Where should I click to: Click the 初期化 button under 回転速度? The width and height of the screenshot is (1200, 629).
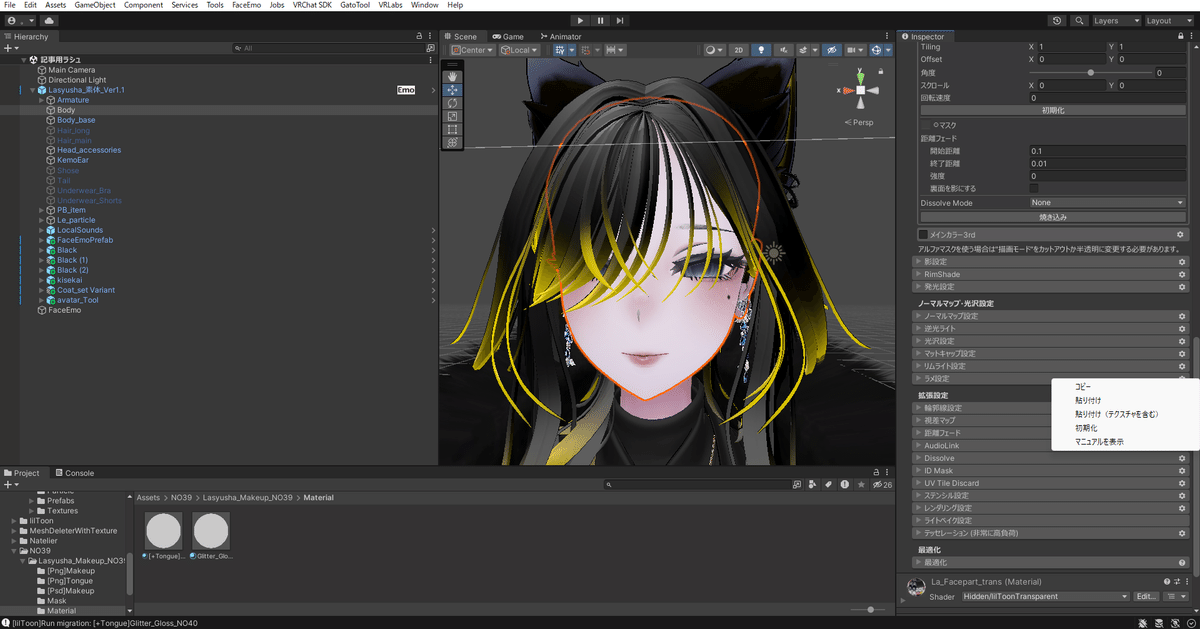pyautogui.click(x=1053, y=110)
